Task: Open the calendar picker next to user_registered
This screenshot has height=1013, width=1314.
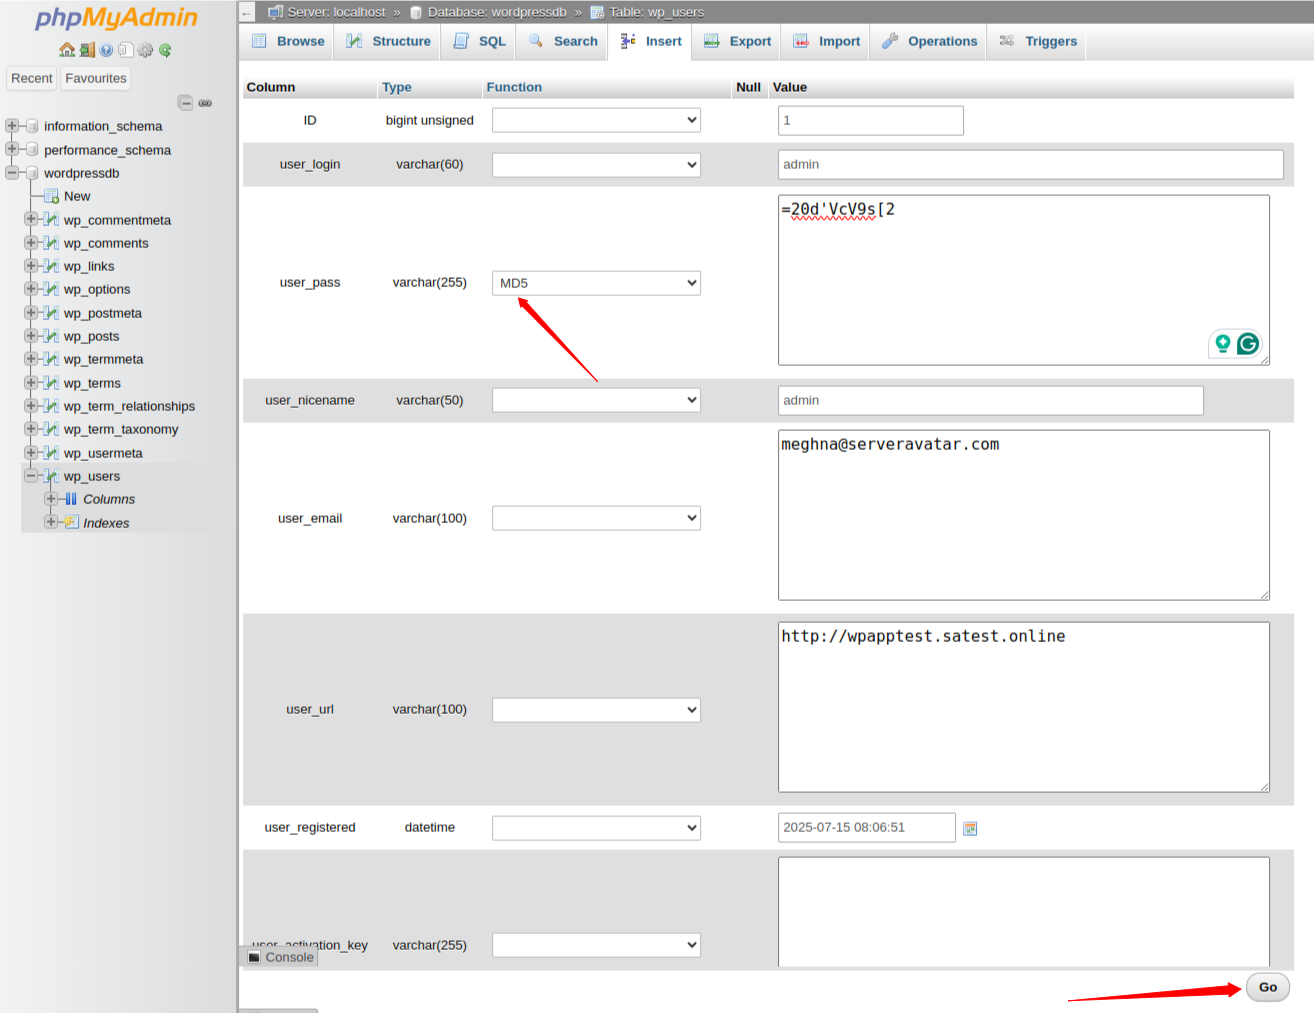Action: 969,827
